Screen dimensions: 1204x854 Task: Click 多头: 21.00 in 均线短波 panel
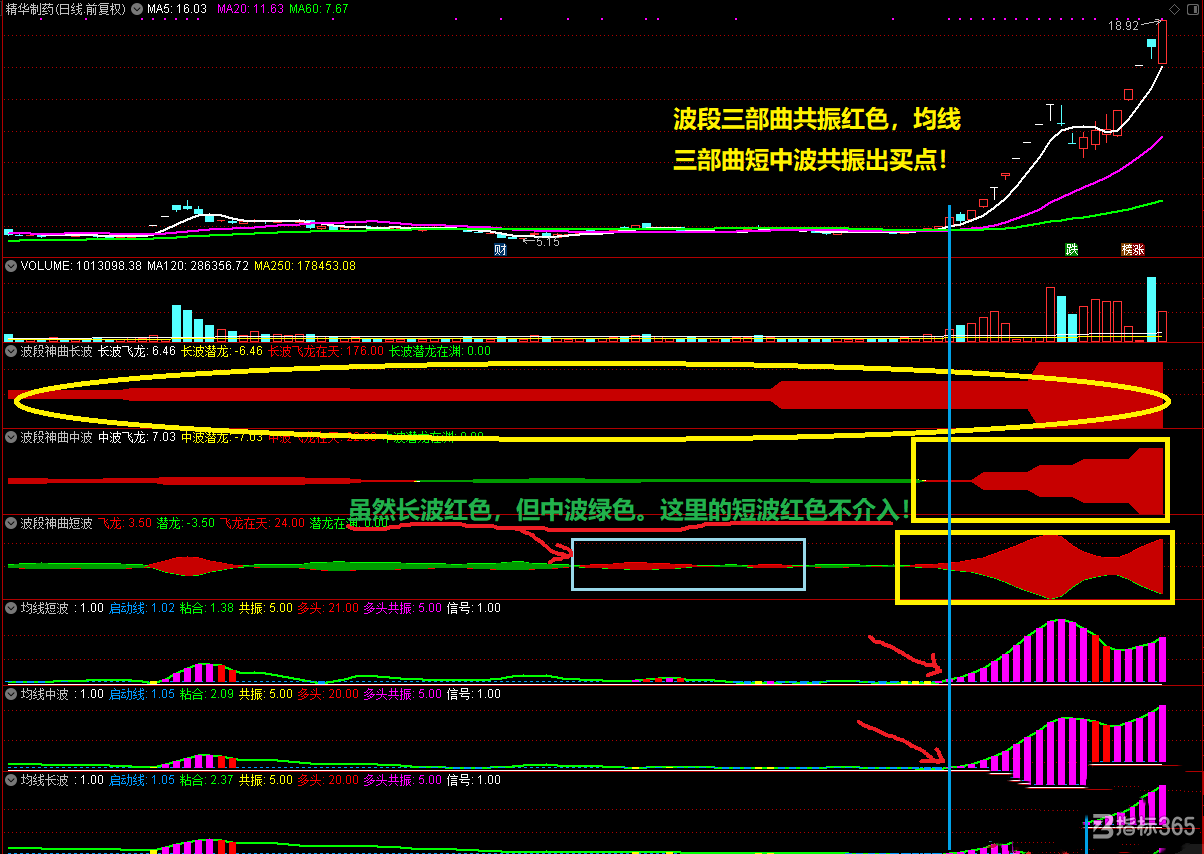(327, 608)
